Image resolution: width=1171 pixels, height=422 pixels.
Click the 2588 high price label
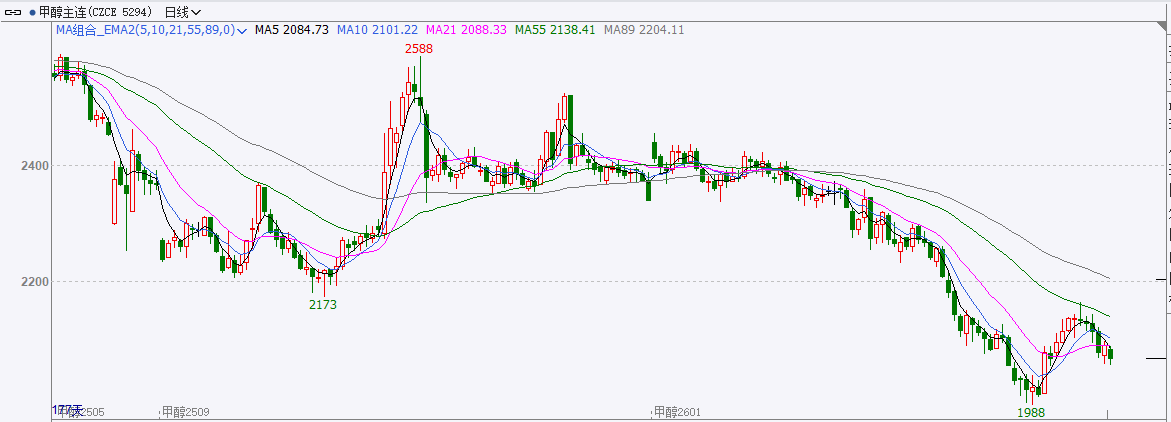(x=418, y=48)
